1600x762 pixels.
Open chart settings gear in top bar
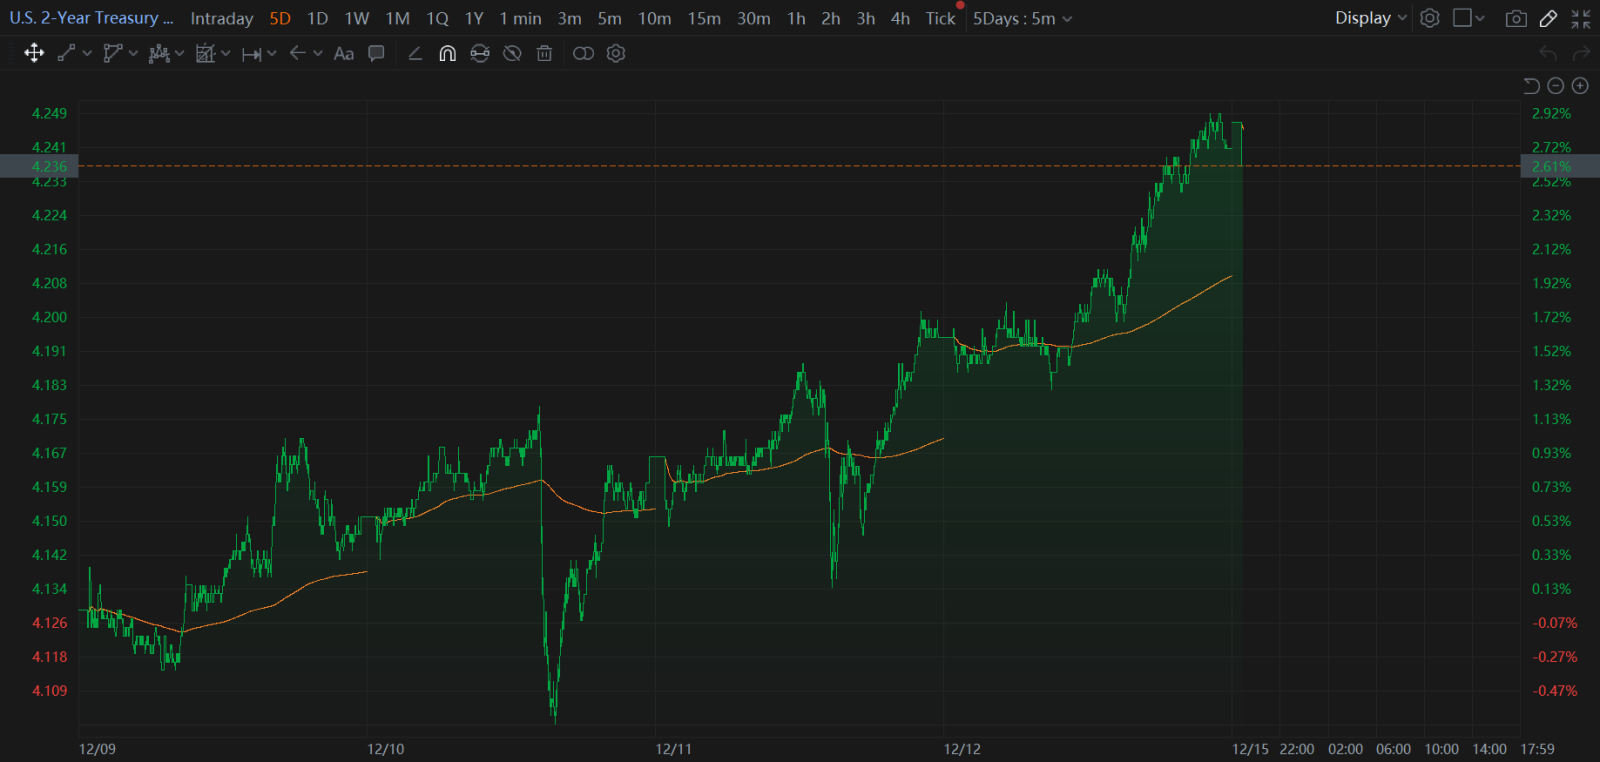(1430, 18)
